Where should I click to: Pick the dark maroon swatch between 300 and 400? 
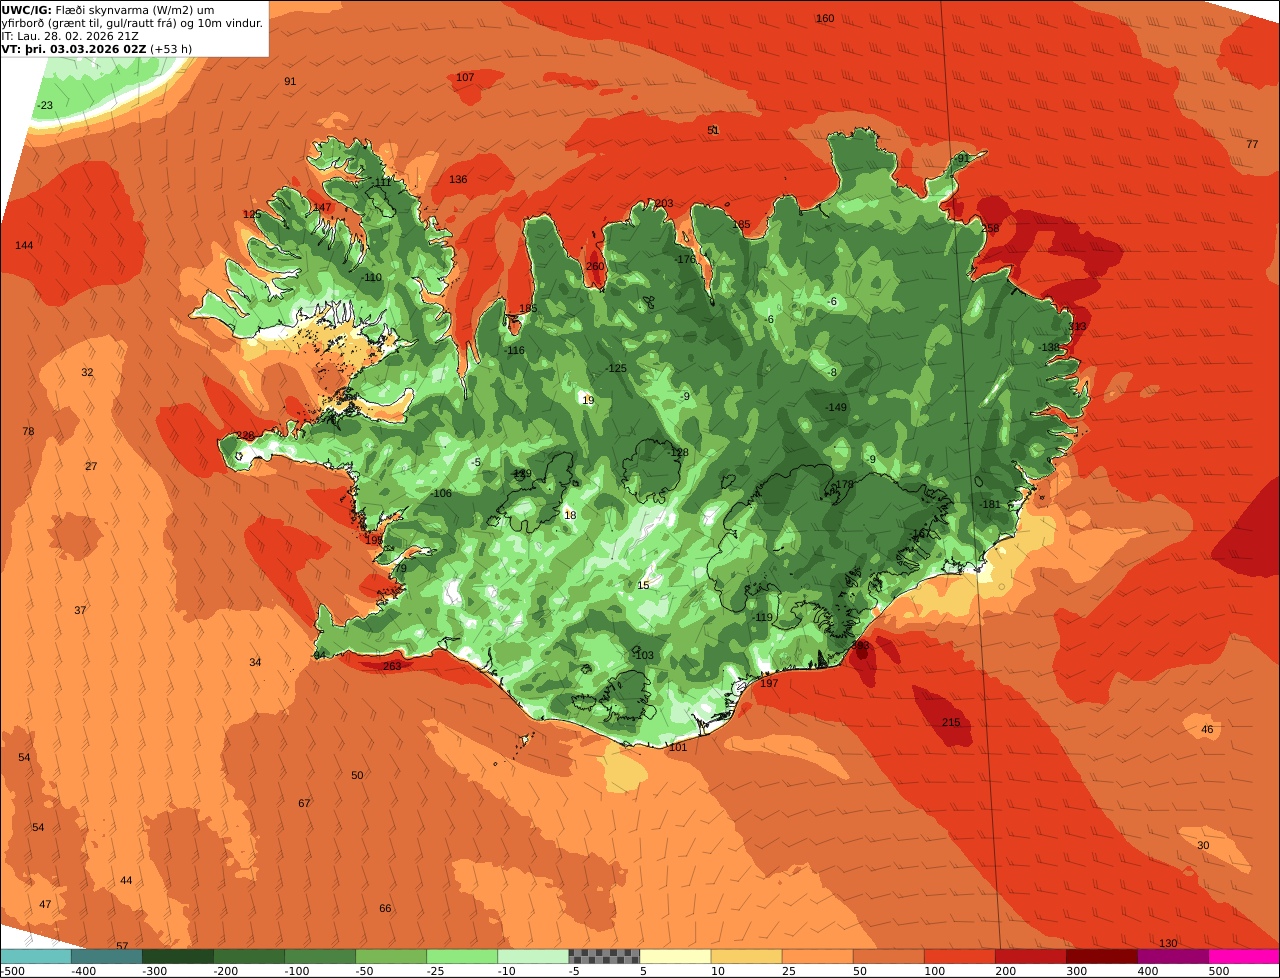point(1102,956)
